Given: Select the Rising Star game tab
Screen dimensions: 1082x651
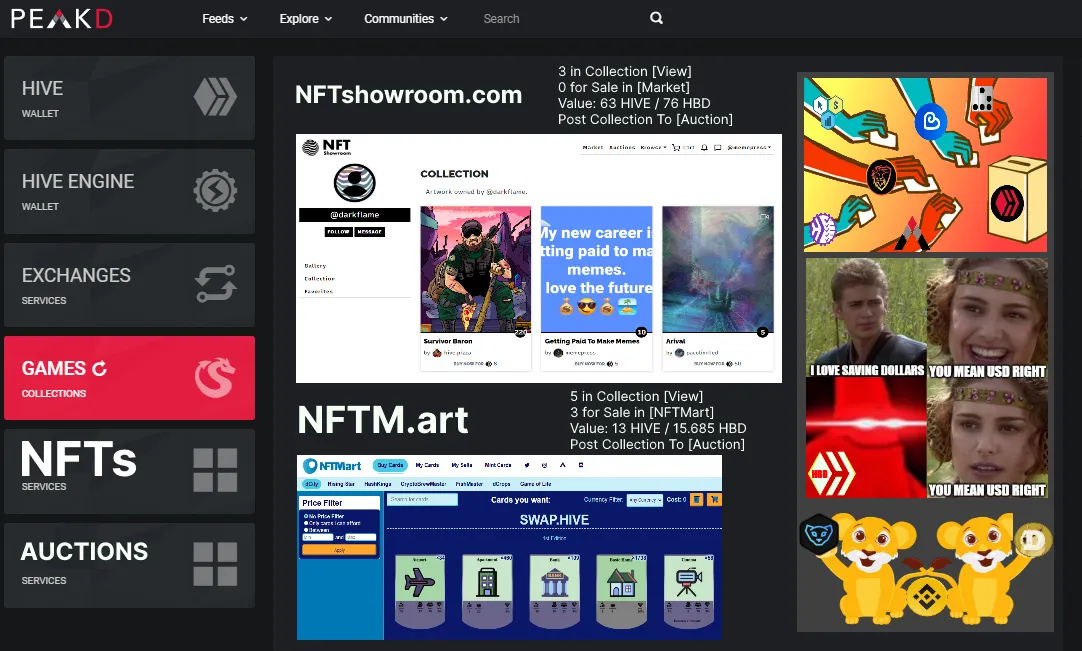Looking at the screenshot, I should click(341, 484).
